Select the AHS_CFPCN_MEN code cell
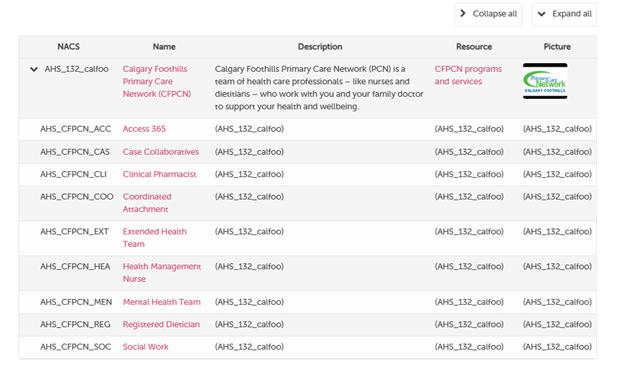 click(76, 302)
